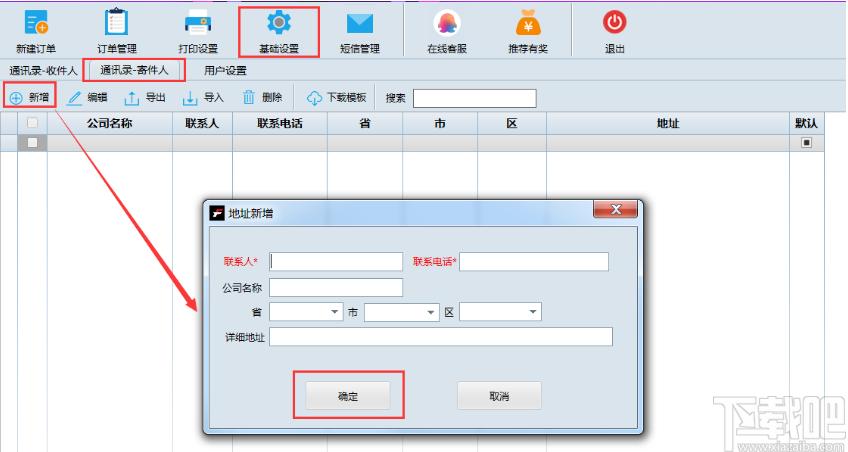Screen dimensions: 848x452
Task: Click 删除 trash delete button
Action: (262, 97)
